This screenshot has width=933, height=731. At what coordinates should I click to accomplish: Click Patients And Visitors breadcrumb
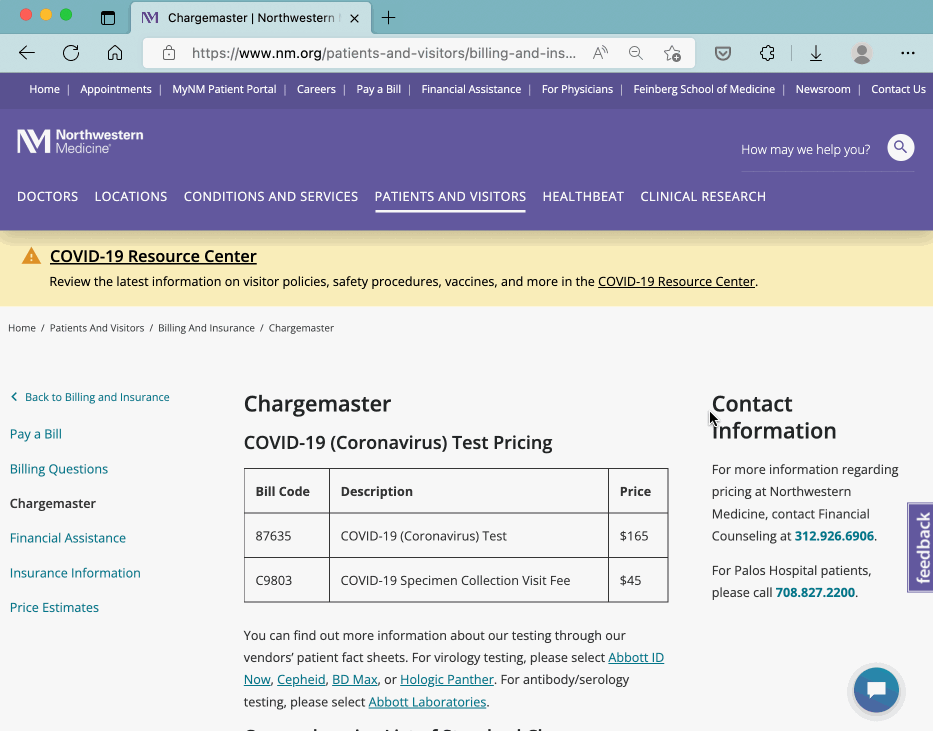[x=97, y=328]
